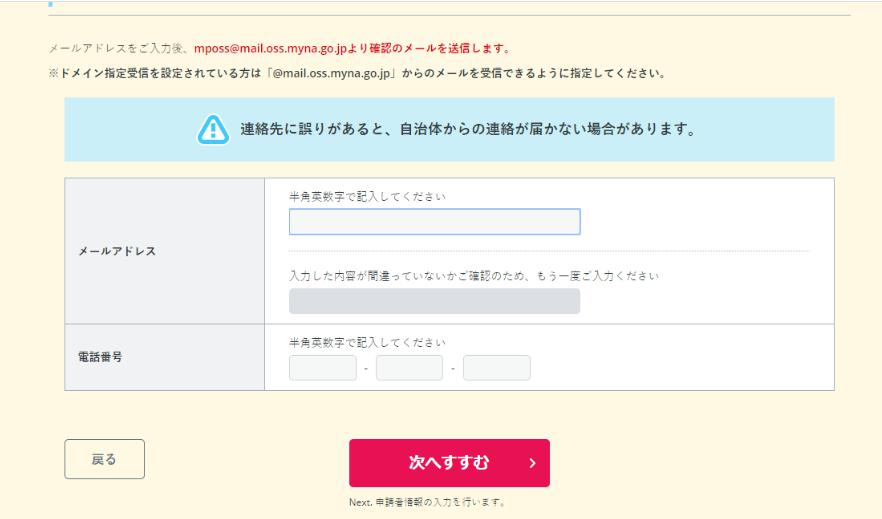Click the first dash between phone boxes

click(x=366, y=369)
